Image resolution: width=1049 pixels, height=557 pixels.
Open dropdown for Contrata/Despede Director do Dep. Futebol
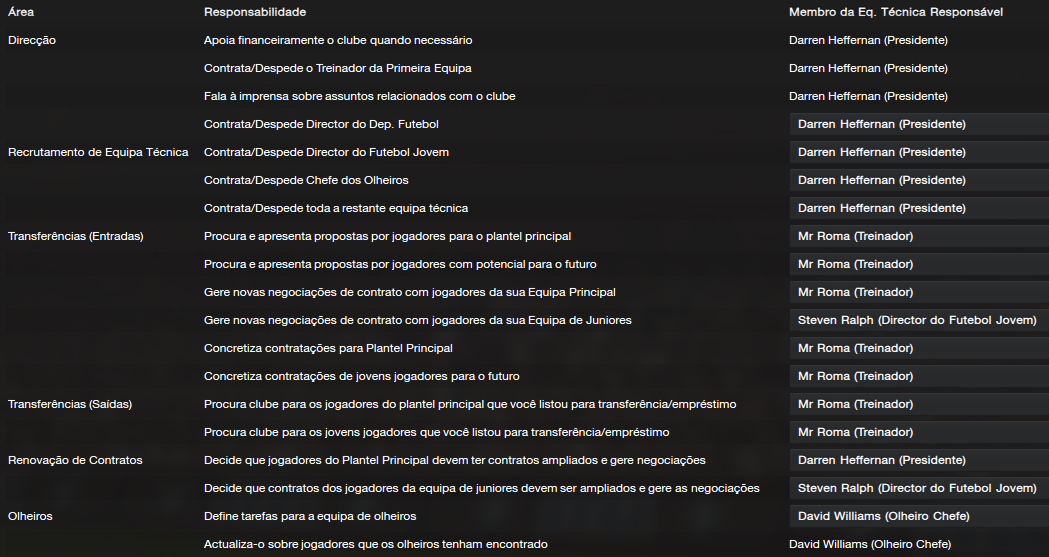click(919, 124)
